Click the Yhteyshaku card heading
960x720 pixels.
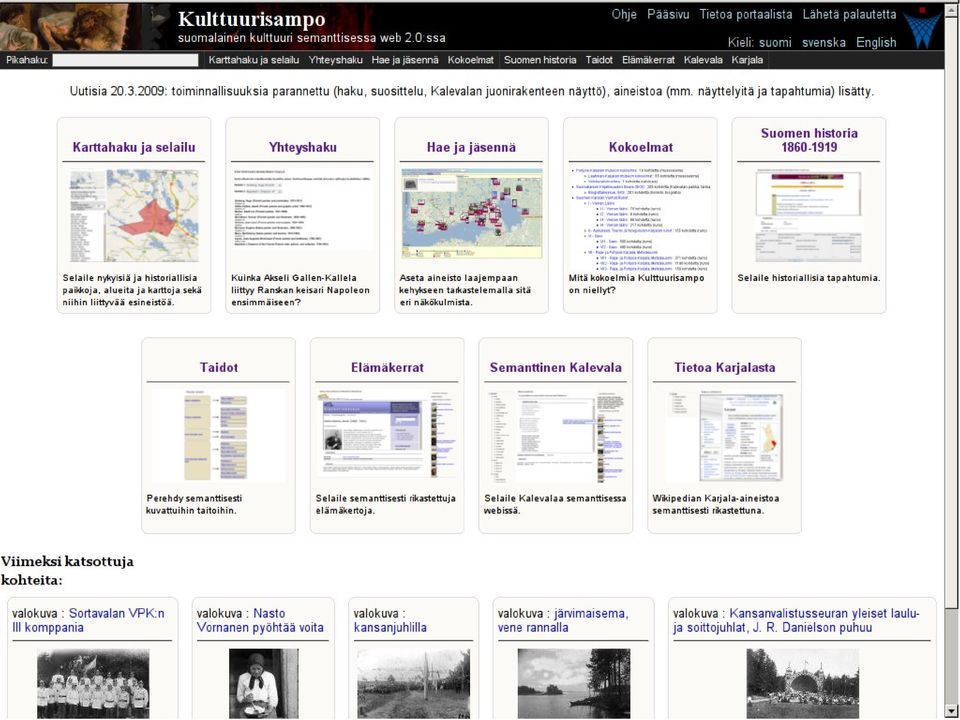pyautogui.click(x=302, y=148)
